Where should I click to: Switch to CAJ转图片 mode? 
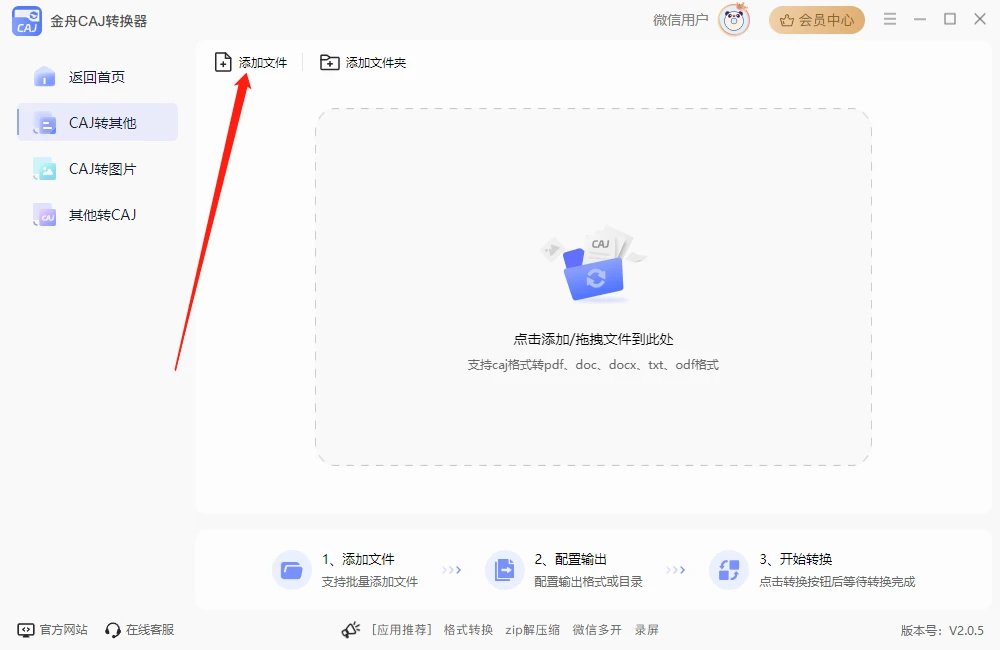[97, 169]
